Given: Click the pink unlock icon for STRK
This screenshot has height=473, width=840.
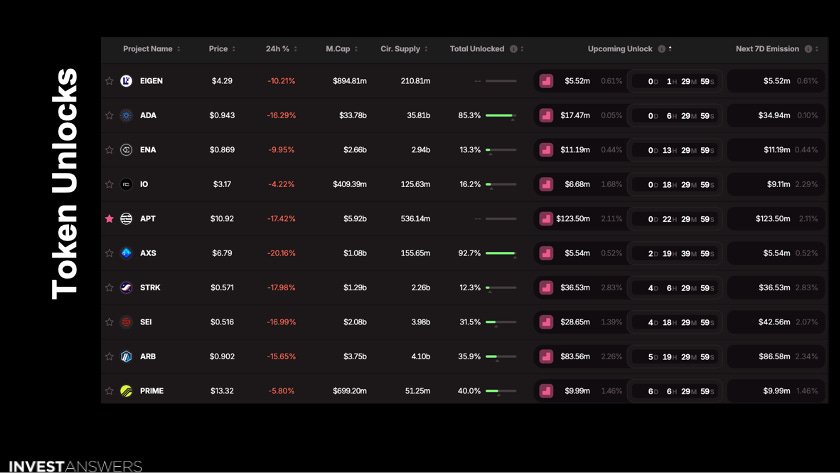Looking at the screenshot, I should pos(546,288).
